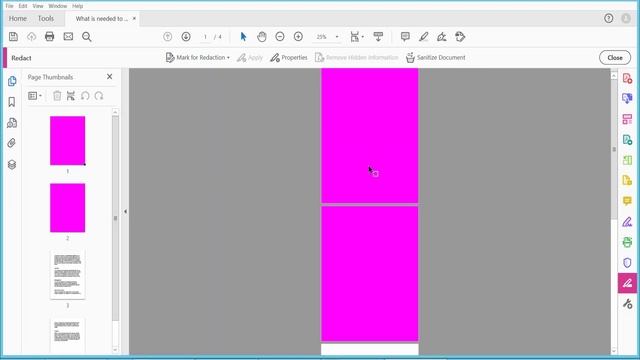Open the thumbnails options menu dropdown

pyautogui.click(x=35, y=96)
